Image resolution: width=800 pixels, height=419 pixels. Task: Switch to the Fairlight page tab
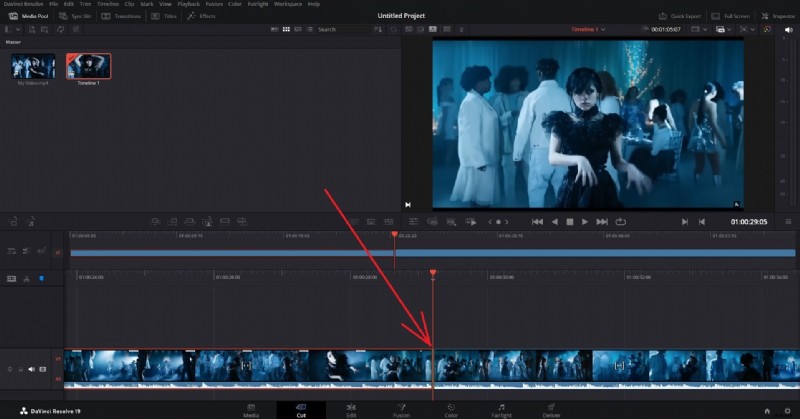(x=501, y=410)
